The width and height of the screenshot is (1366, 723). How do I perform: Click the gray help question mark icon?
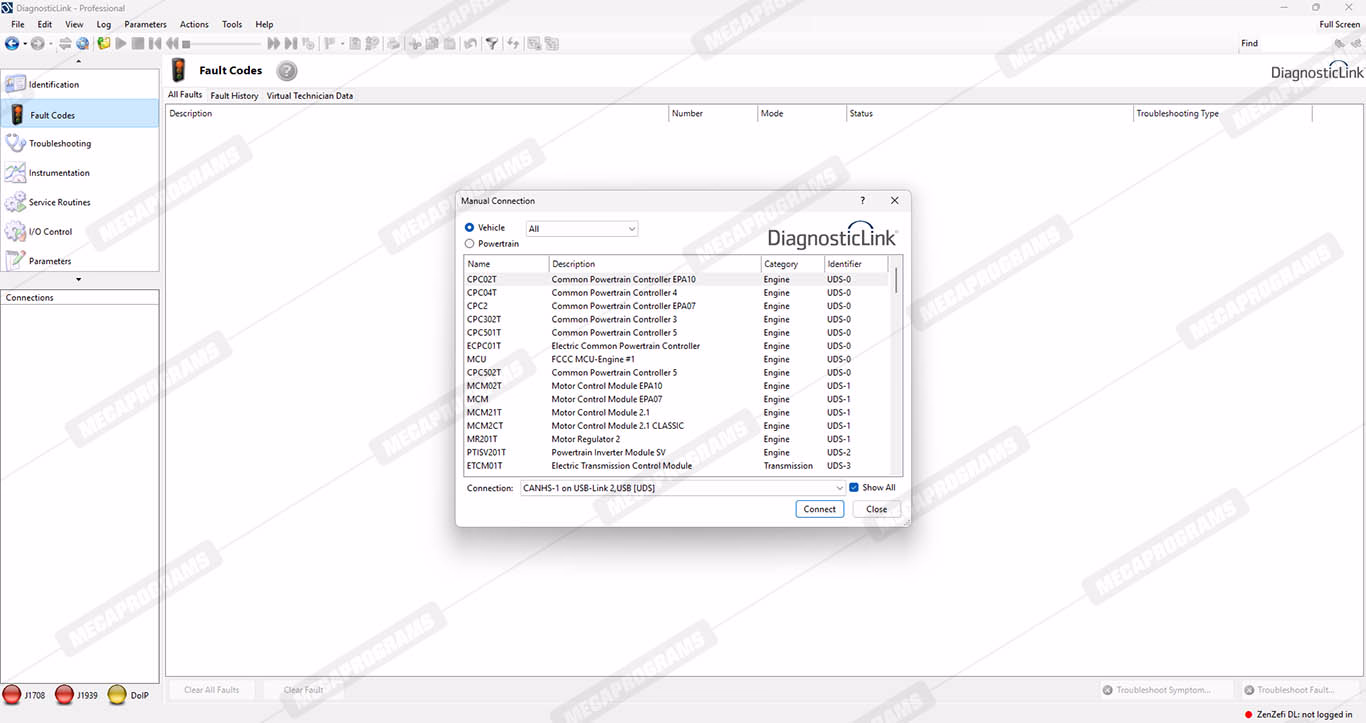pyautogui.click(x=287, y=71)
